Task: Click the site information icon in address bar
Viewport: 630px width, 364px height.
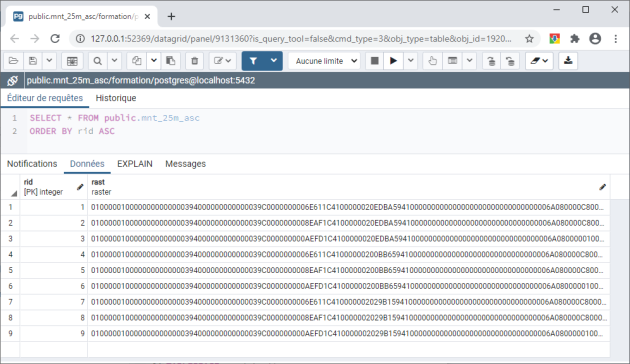Action: pos(80,39)
